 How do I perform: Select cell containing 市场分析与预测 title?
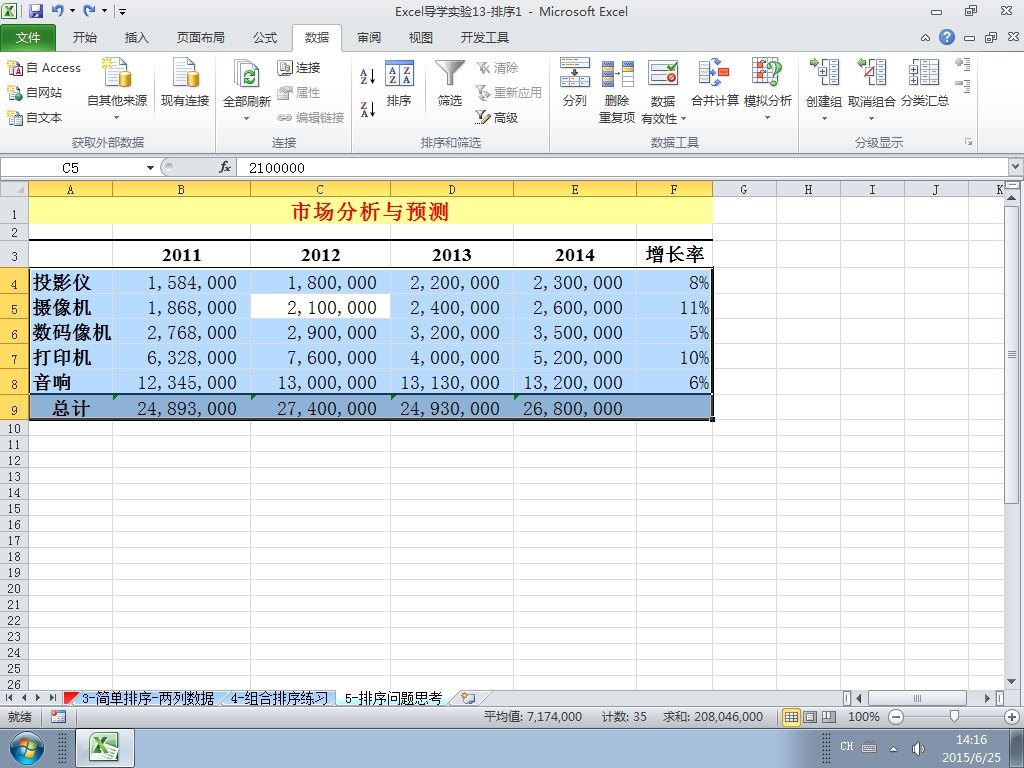point(370,212)
